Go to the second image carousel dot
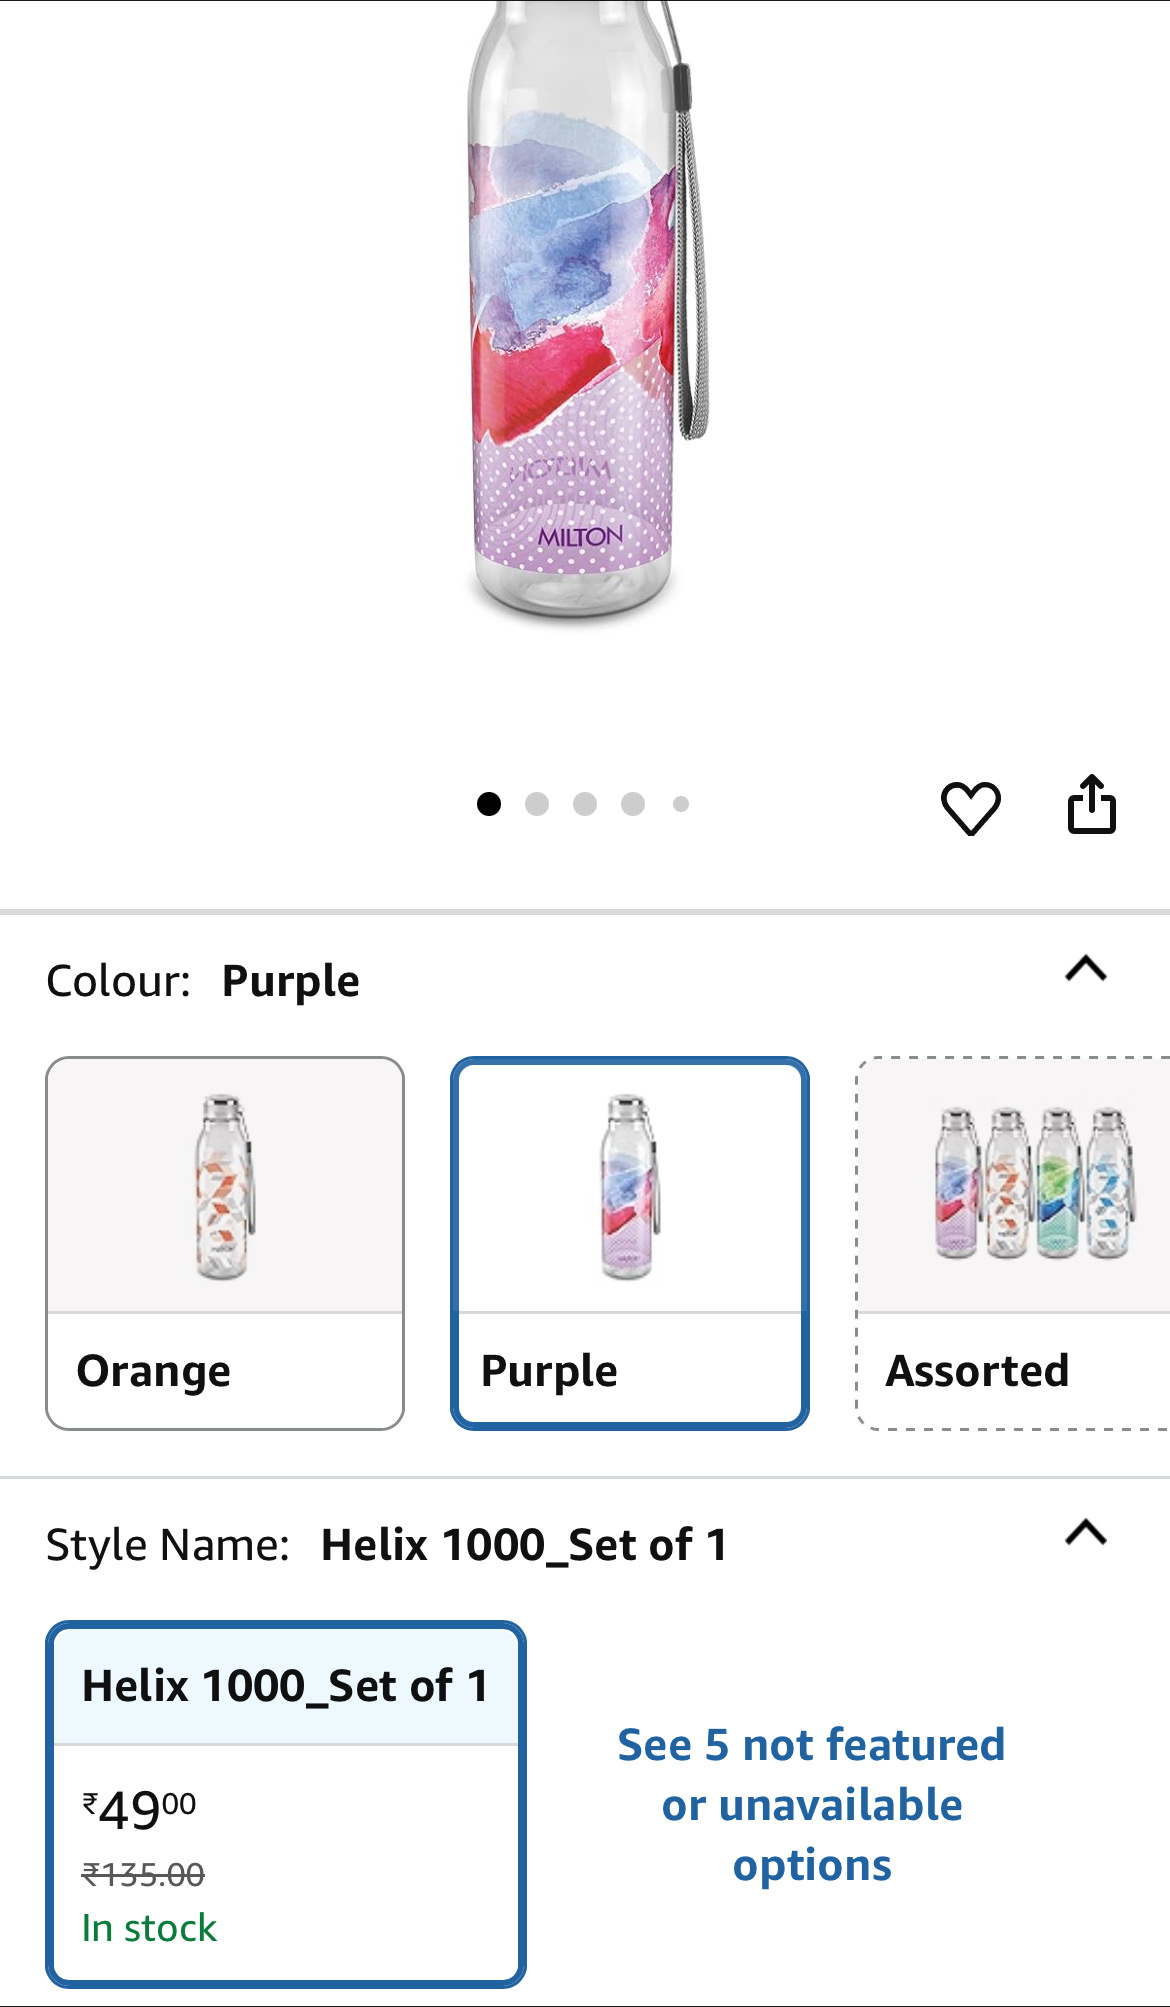The width and height of the screenshot is (1170, 2007). tap(537, 804)
